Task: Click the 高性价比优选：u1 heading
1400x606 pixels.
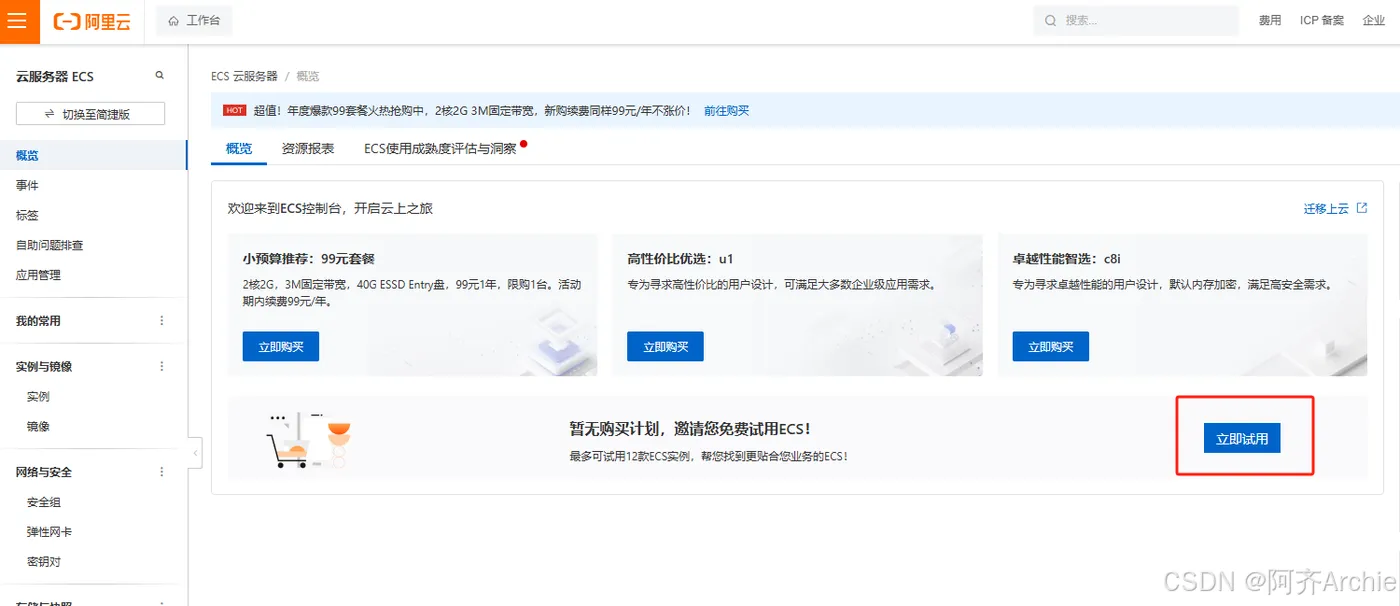Action: [681, 258]
